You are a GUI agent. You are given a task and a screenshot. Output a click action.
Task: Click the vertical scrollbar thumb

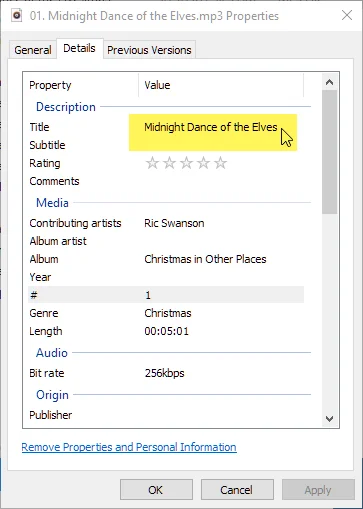click(x=329, y=152)
